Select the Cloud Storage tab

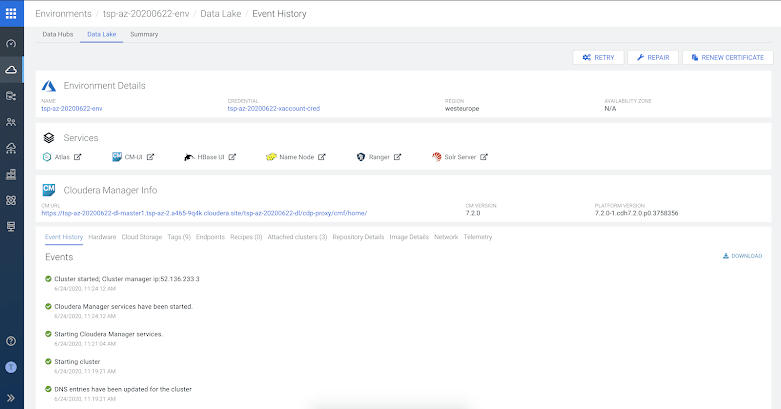click(x=141, y=237)
